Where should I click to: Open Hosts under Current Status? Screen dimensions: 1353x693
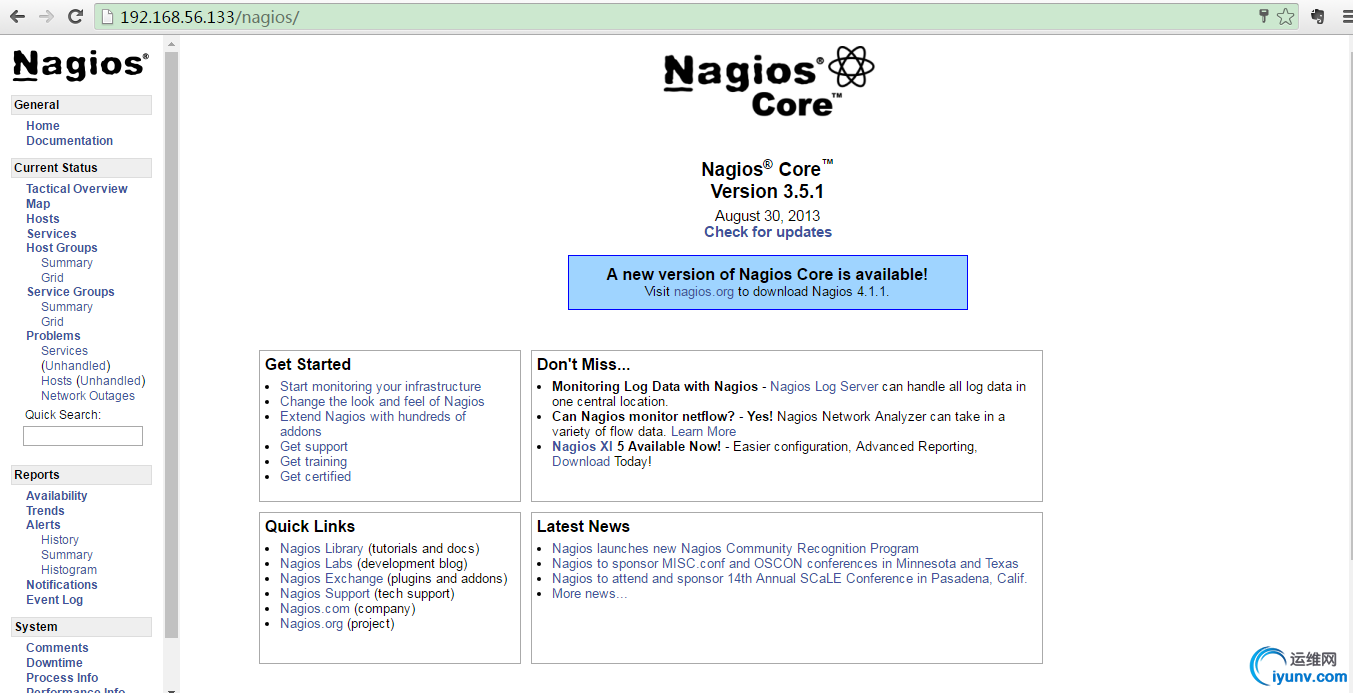click(43, 219)
